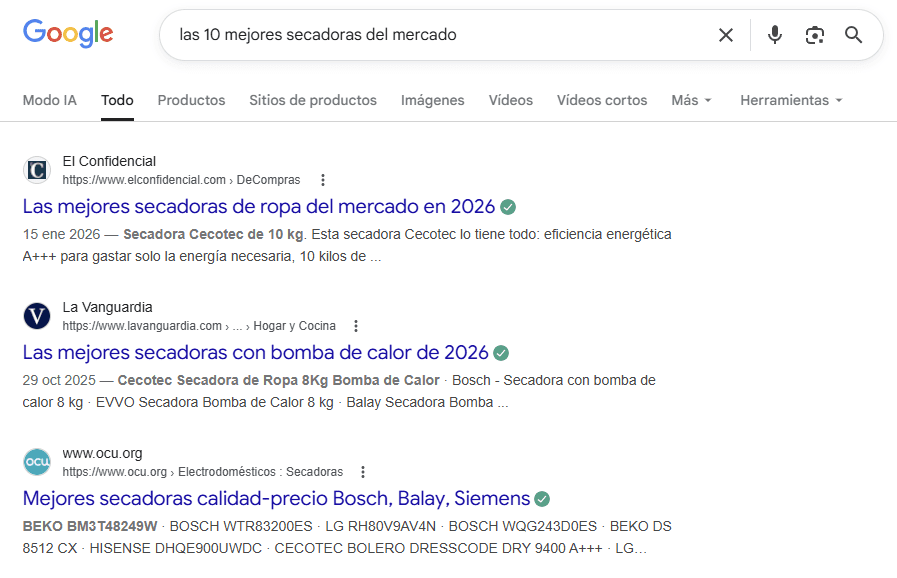
Task: Open three-dot menu on the OCU result
Action: coord(362,471)
